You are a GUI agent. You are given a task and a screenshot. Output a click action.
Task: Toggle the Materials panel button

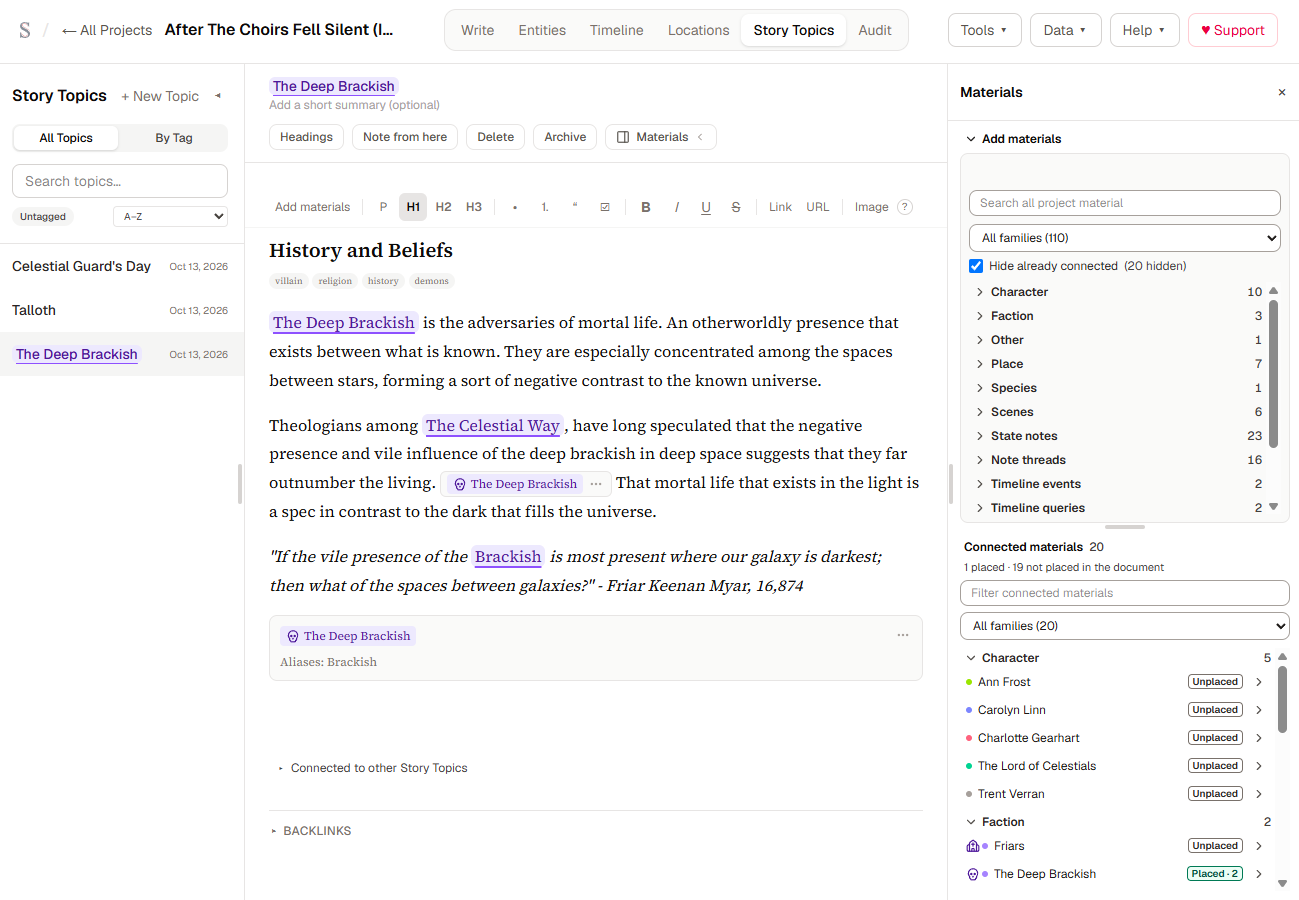pyautogui.click(x=660, y=137)
